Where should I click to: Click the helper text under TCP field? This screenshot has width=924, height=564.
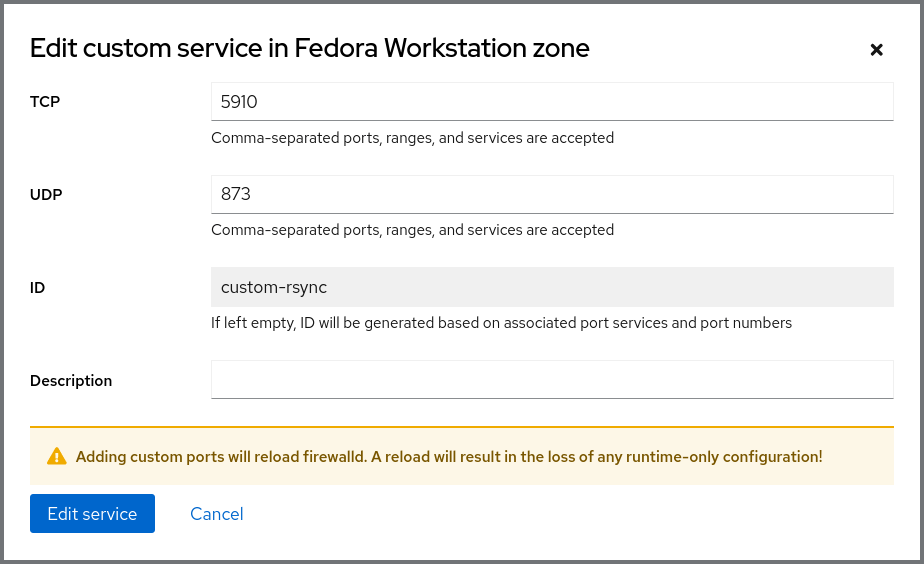pyautogui.click(x=412, y=138)
